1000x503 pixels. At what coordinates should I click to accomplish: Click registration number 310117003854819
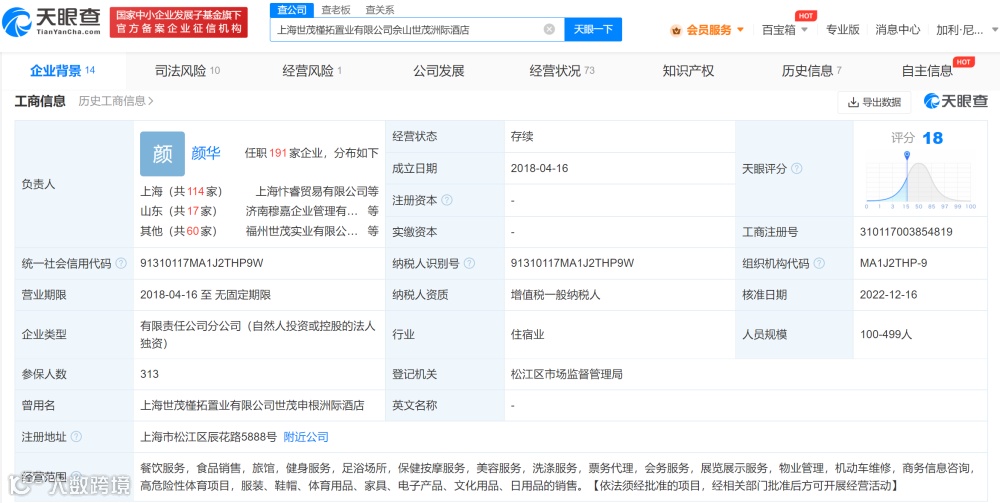pyautogui.click(x=906, y=232)
